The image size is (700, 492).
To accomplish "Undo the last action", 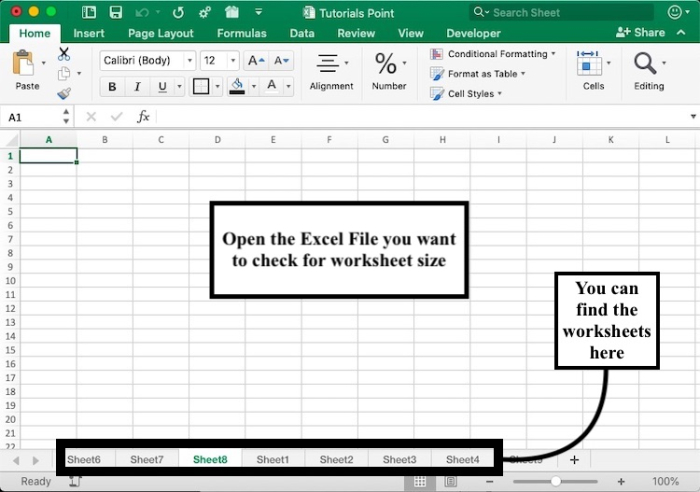I will tap(142, 13).
